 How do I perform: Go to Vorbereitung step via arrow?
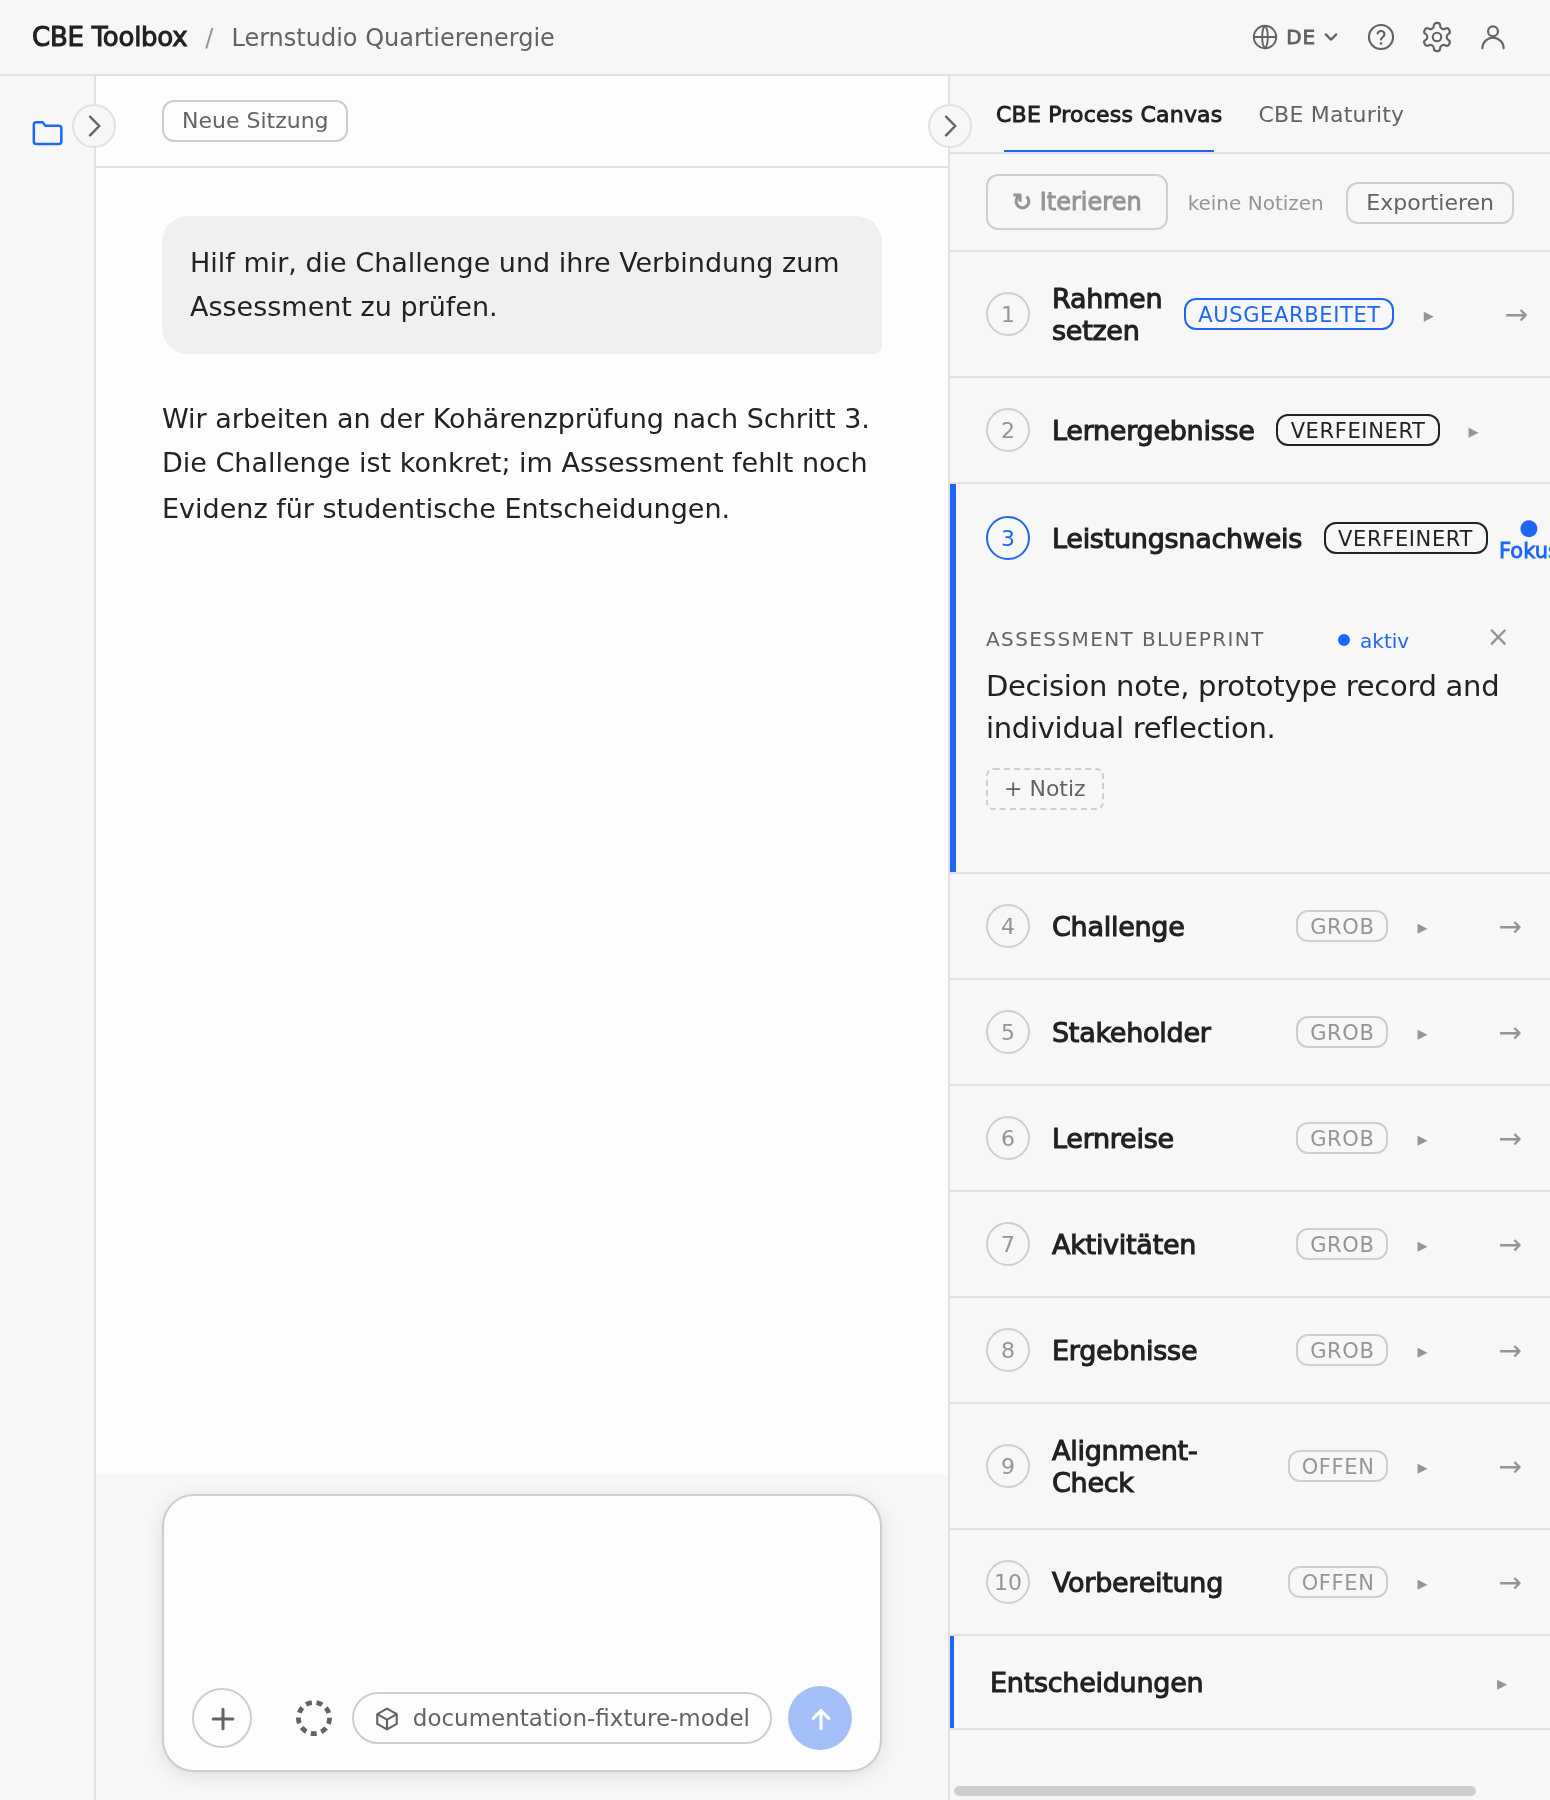[1510, 1583]
